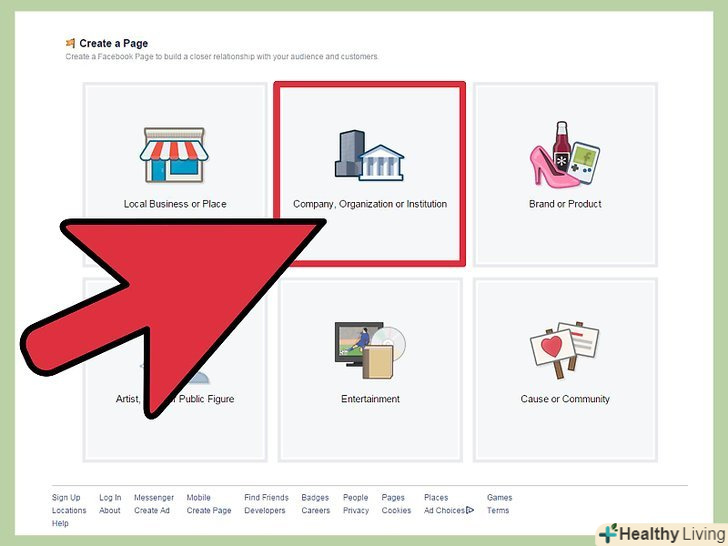Viewport: 728px width, 546px height.
Task: Open the Badges footer link
Action: tap(315, 498)
